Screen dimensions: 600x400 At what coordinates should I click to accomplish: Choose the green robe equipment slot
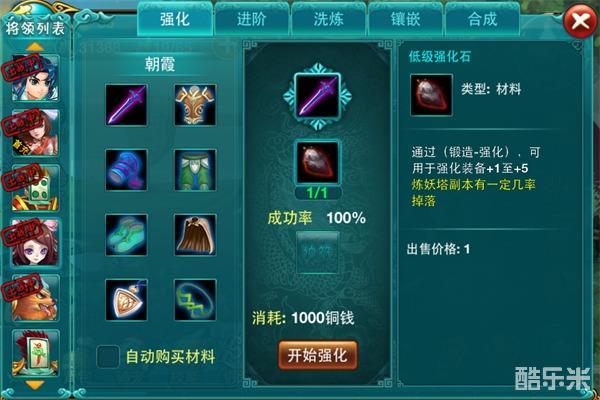pos(195,170)
